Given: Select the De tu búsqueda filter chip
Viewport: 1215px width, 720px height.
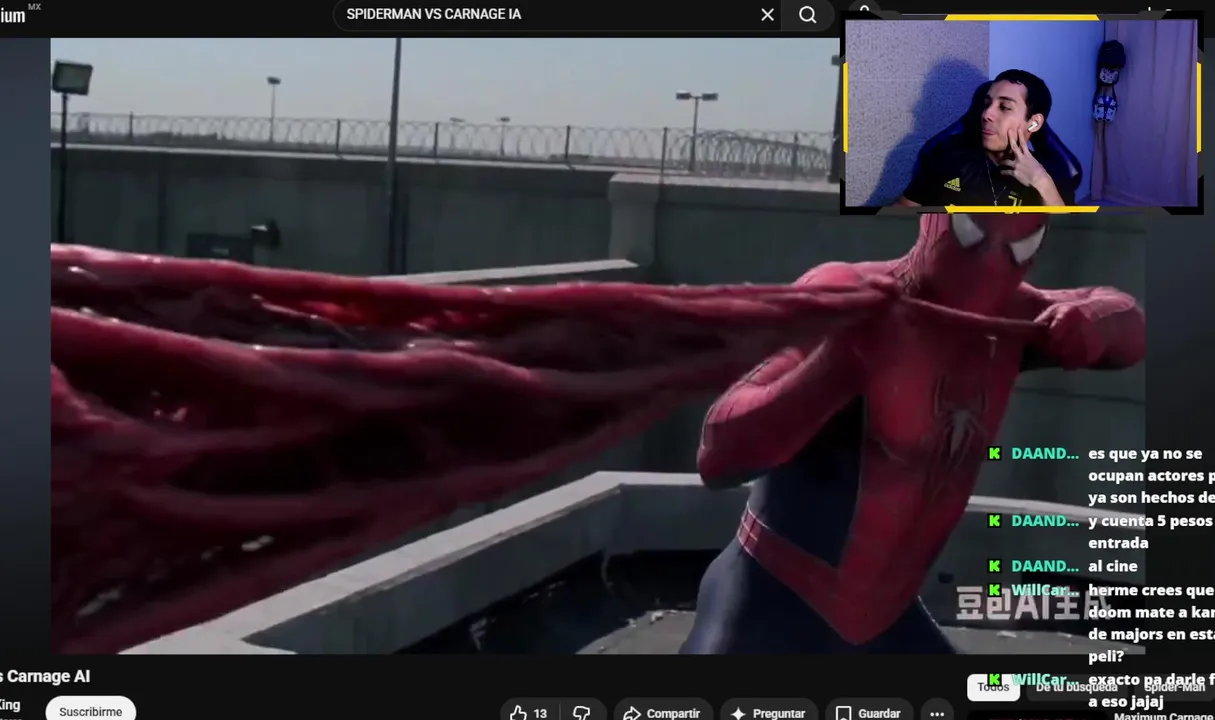Looking at the screenshot, I should pyautogui.click(x=1076, y=687).
